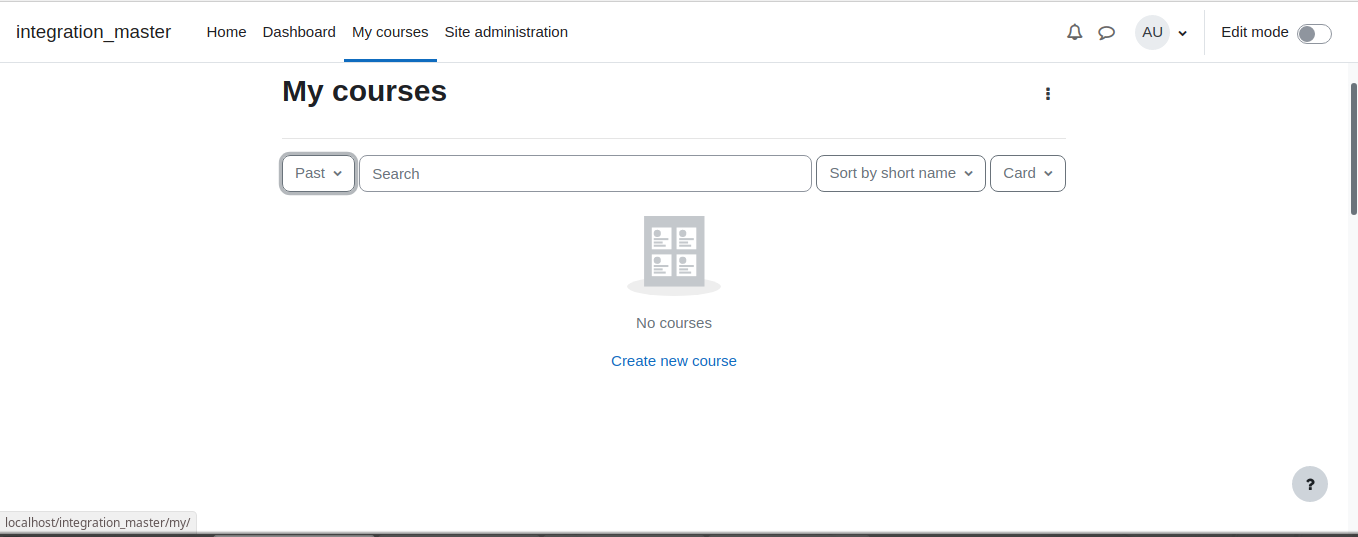
Task: Click the integration_master site name
Action: (x=94, y=32)
